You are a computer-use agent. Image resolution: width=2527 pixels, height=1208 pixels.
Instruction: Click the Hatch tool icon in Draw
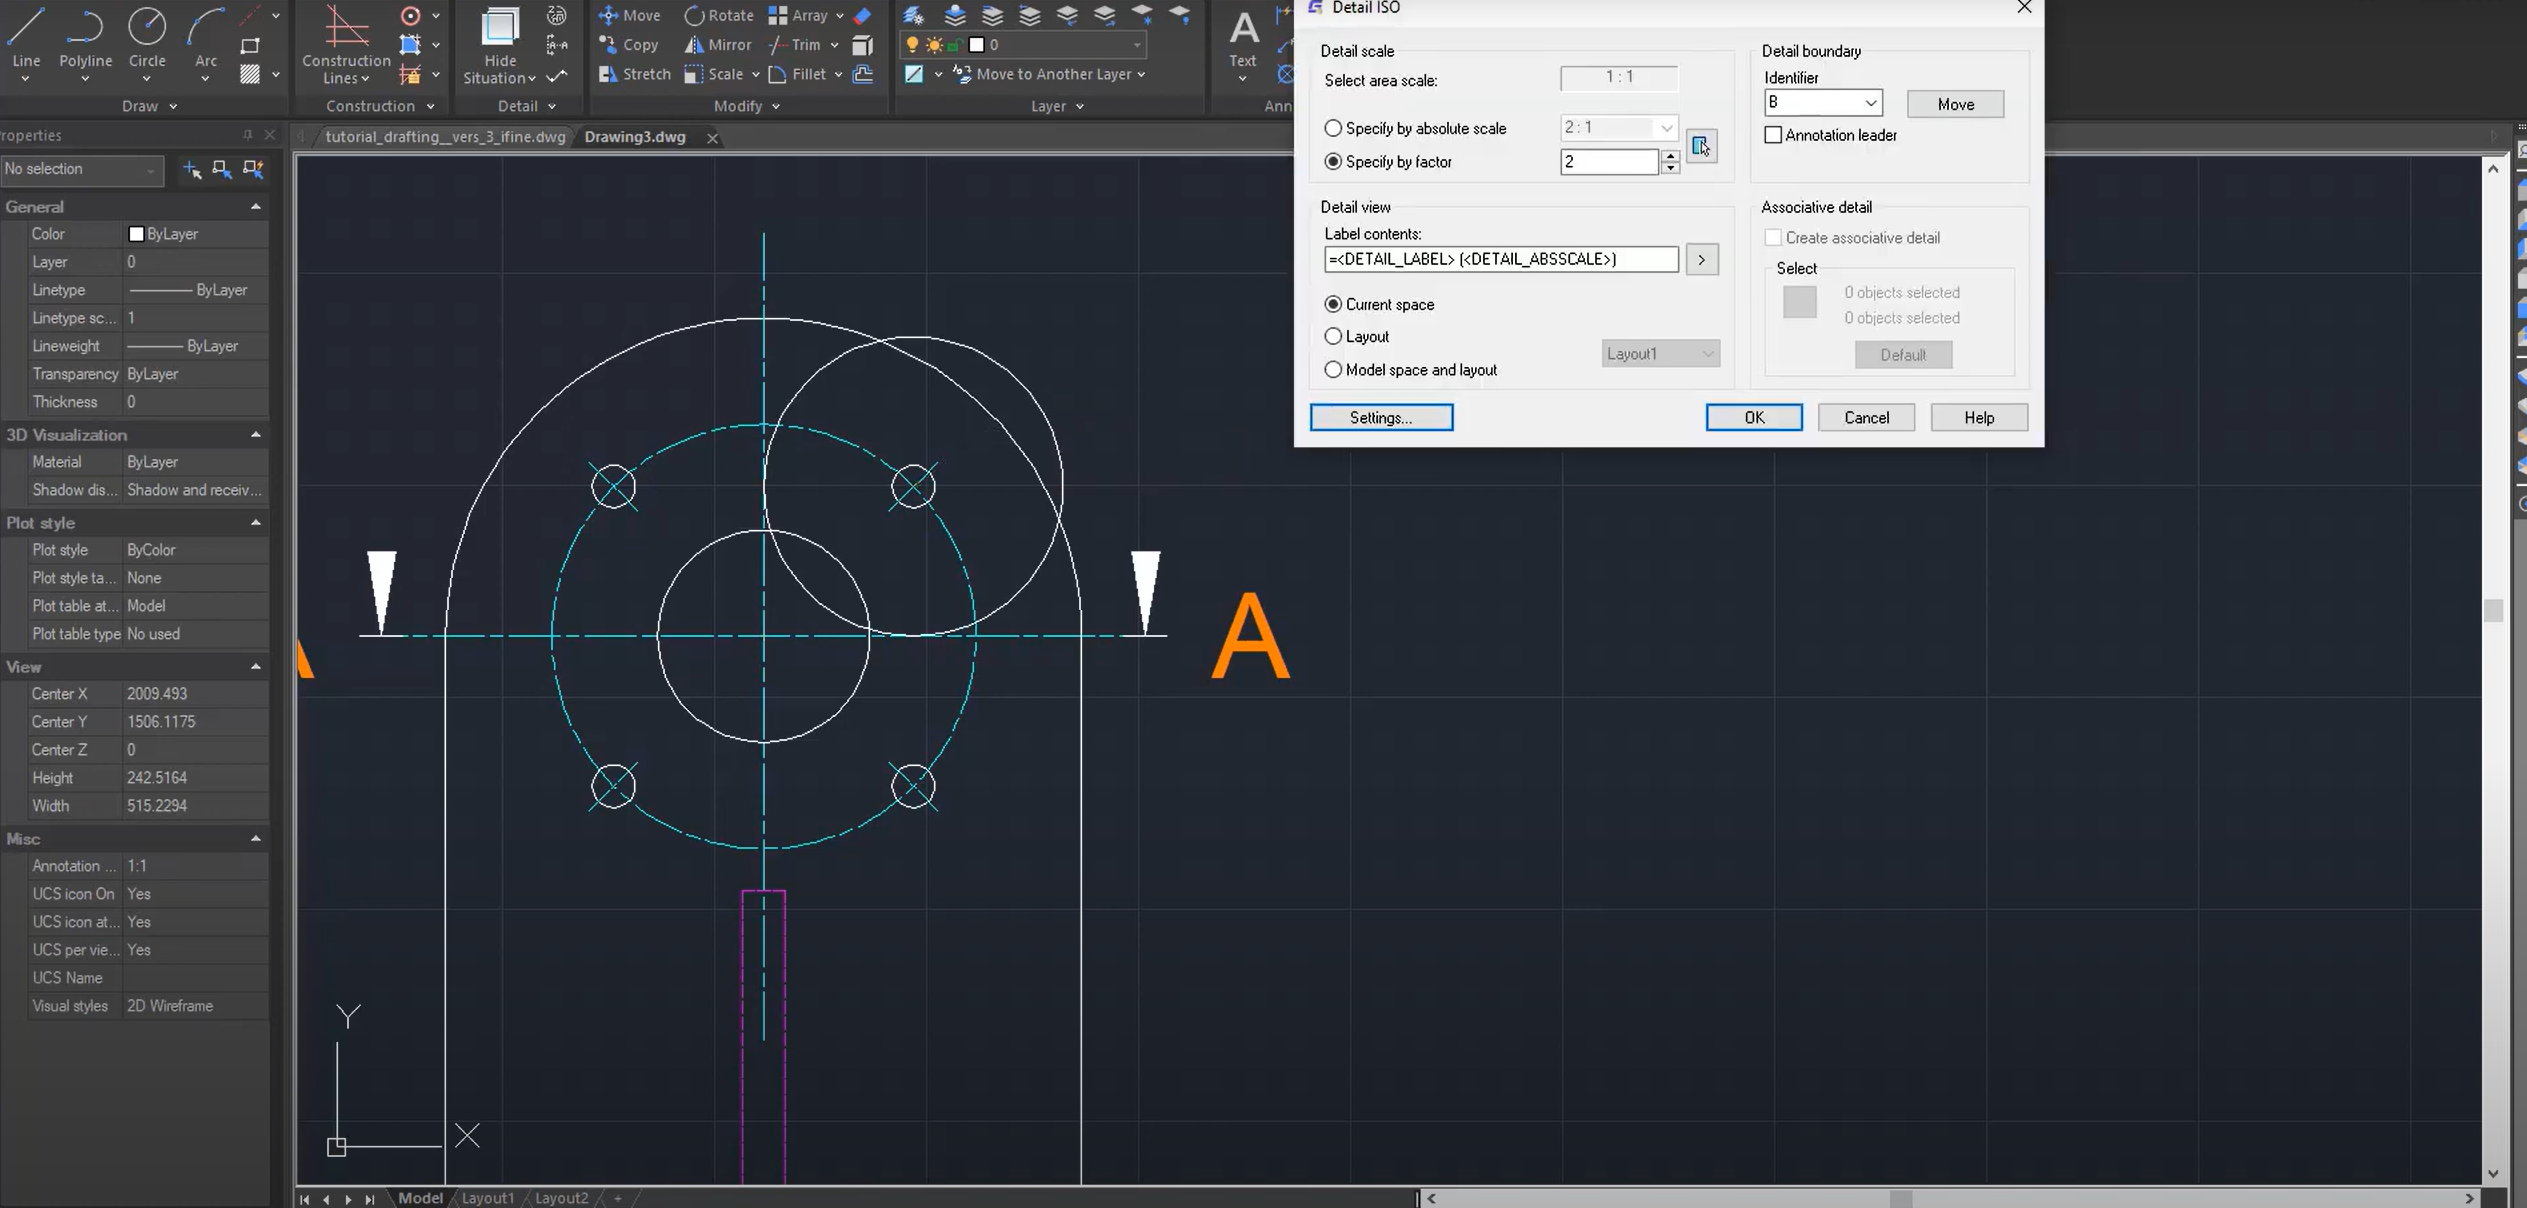tap(250, 74)
